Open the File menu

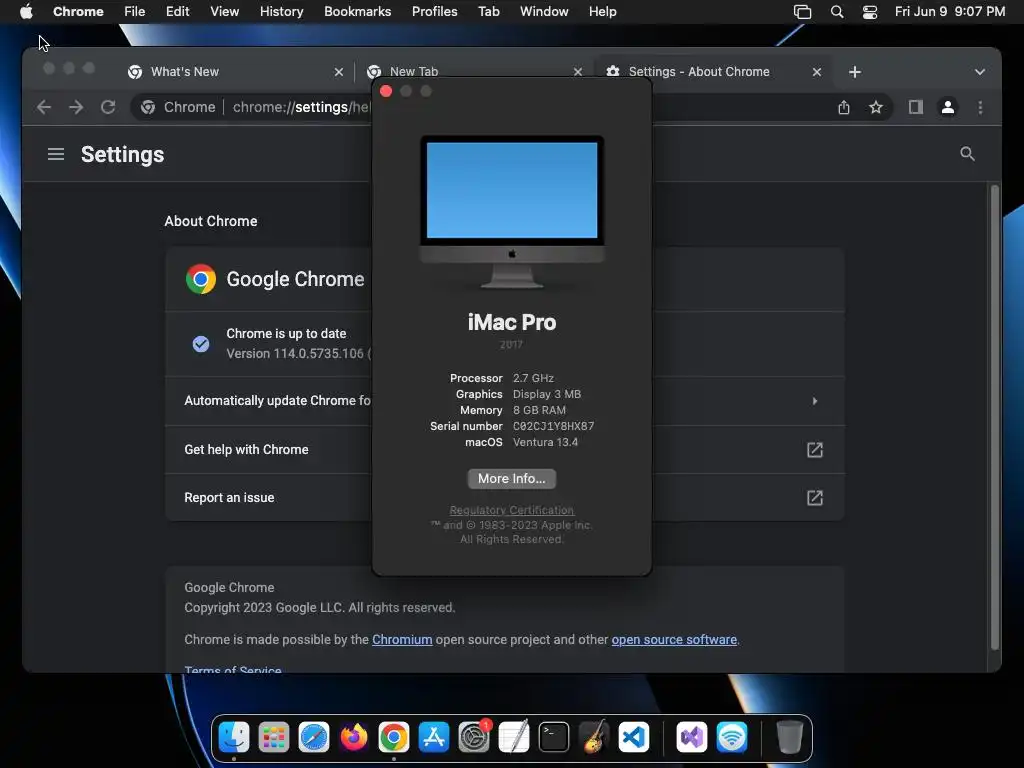tap(135, 12)
